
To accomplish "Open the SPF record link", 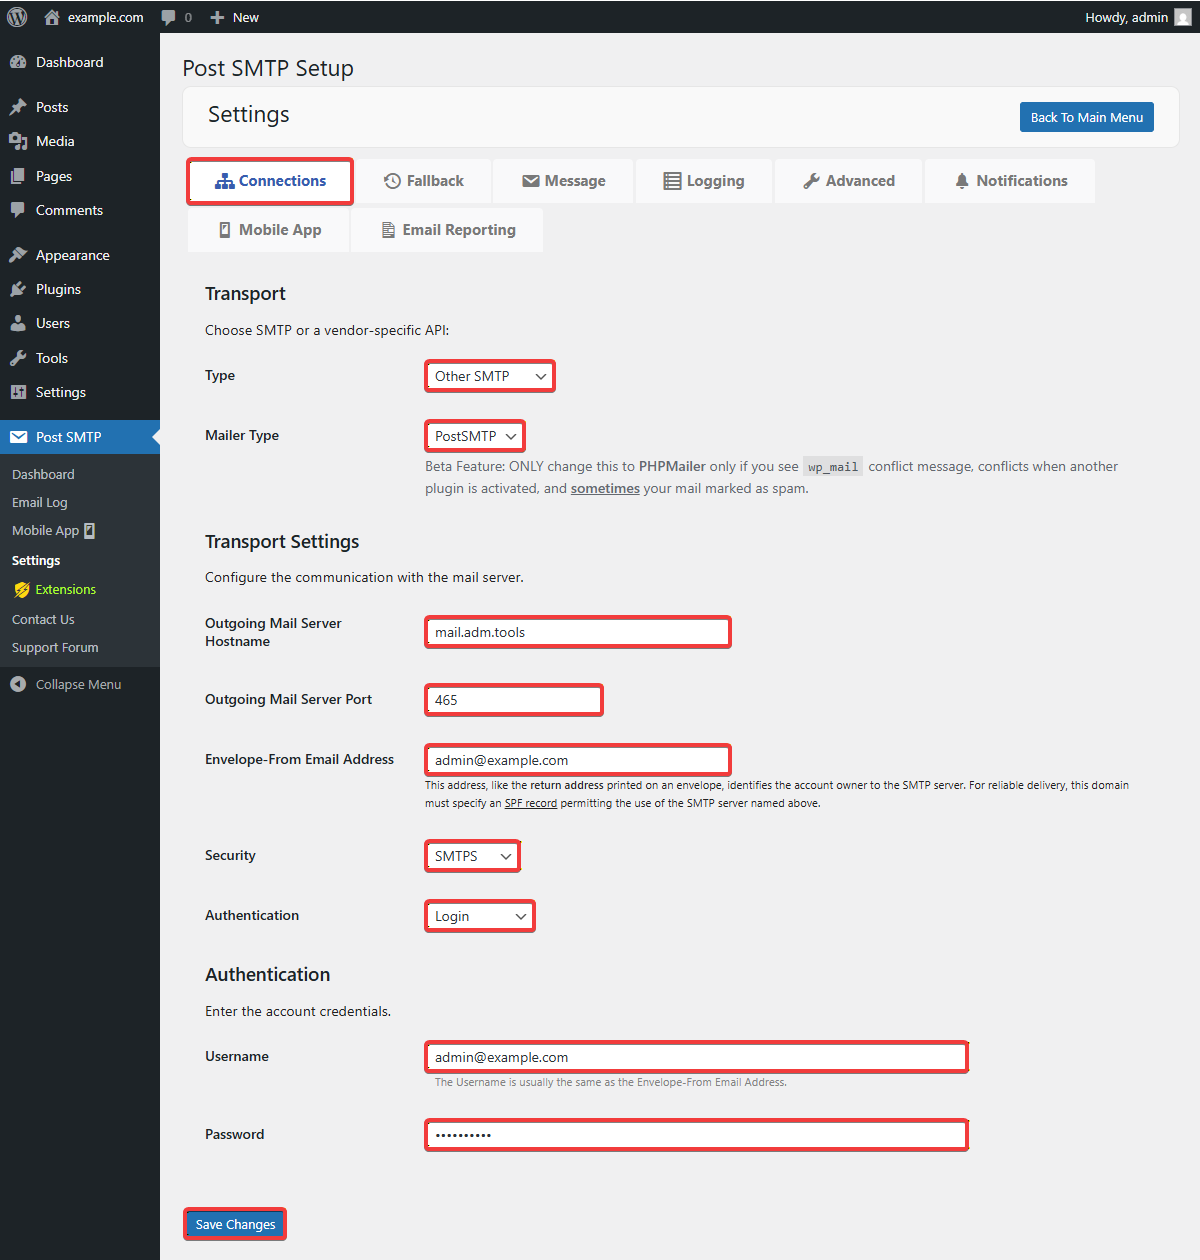I will [530, 803].
